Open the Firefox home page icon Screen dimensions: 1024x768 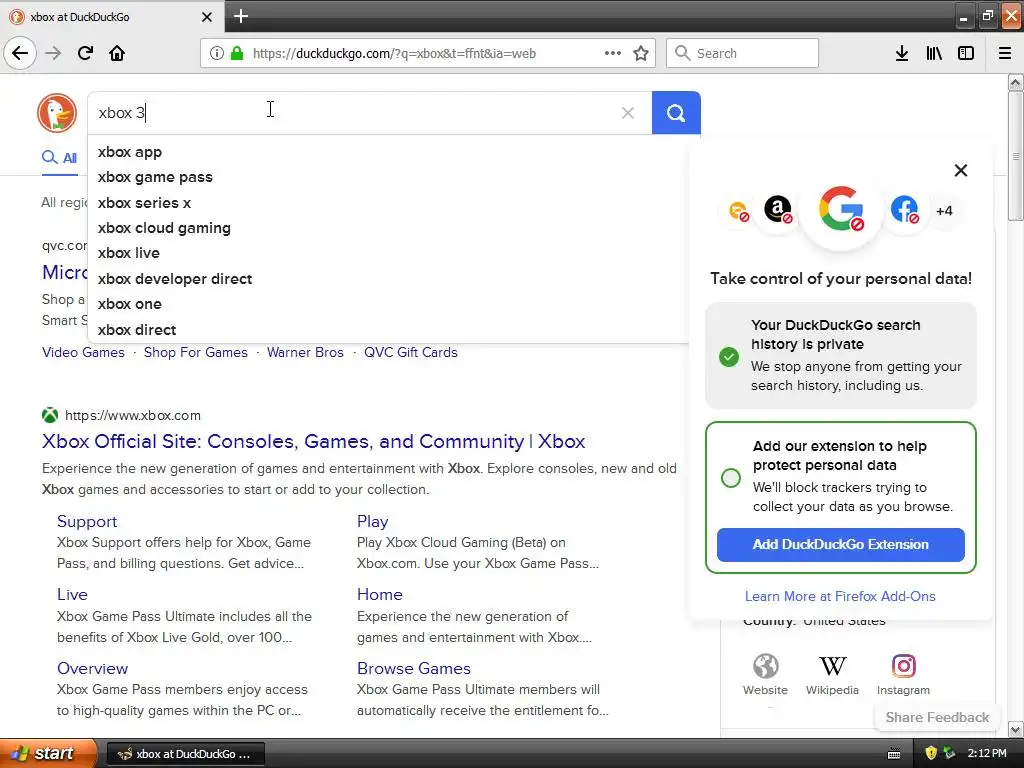click(x=117, y=53)
